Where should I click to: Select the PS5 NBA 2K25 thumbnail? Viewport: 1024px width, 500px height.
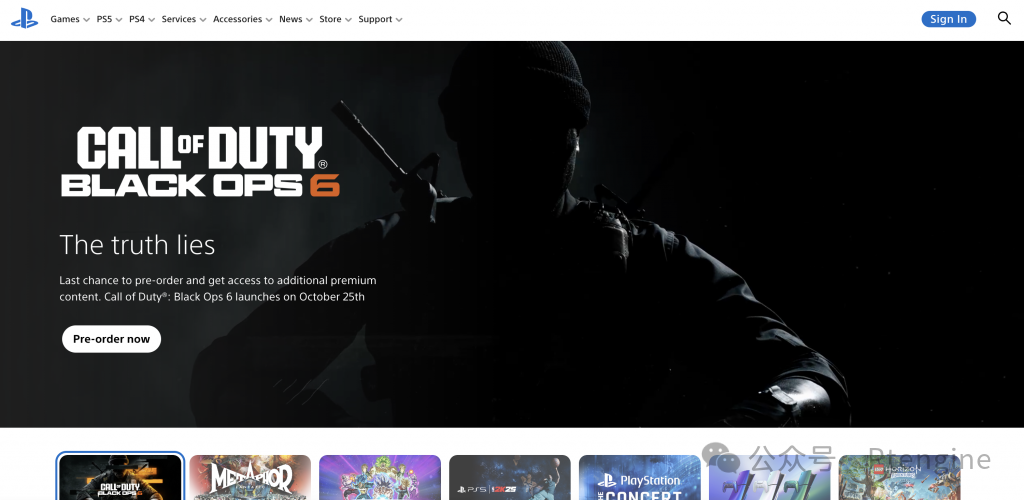[510, 477]
